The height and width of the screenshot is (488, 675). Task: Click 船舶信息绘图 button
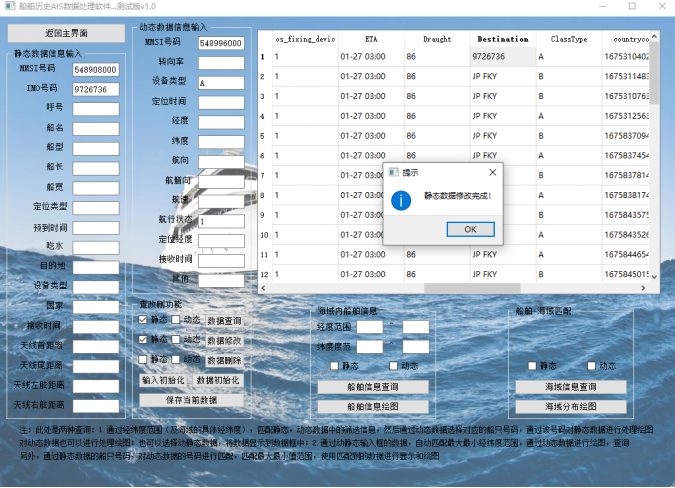tap(373, 407)
